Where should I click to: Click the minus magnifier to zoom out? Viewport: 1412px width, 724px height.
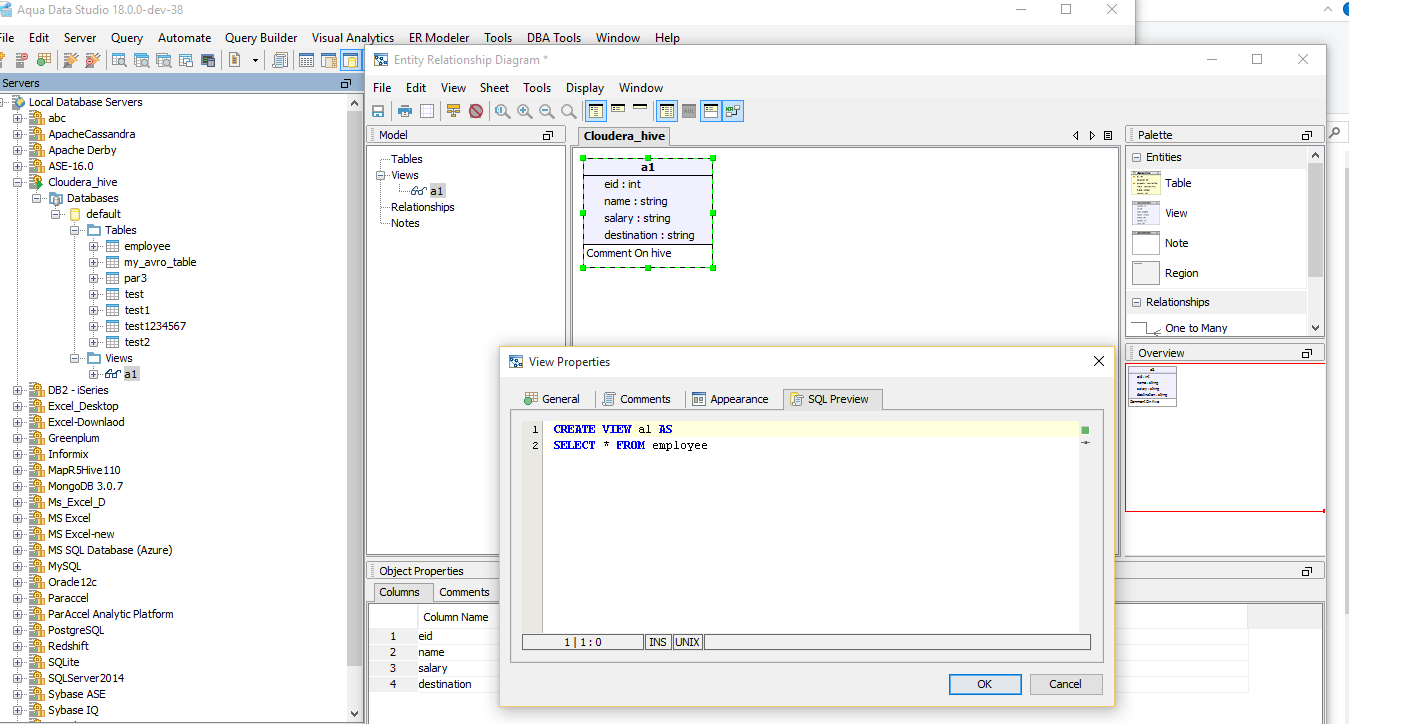pyautogui.click(x=546, y=111)
